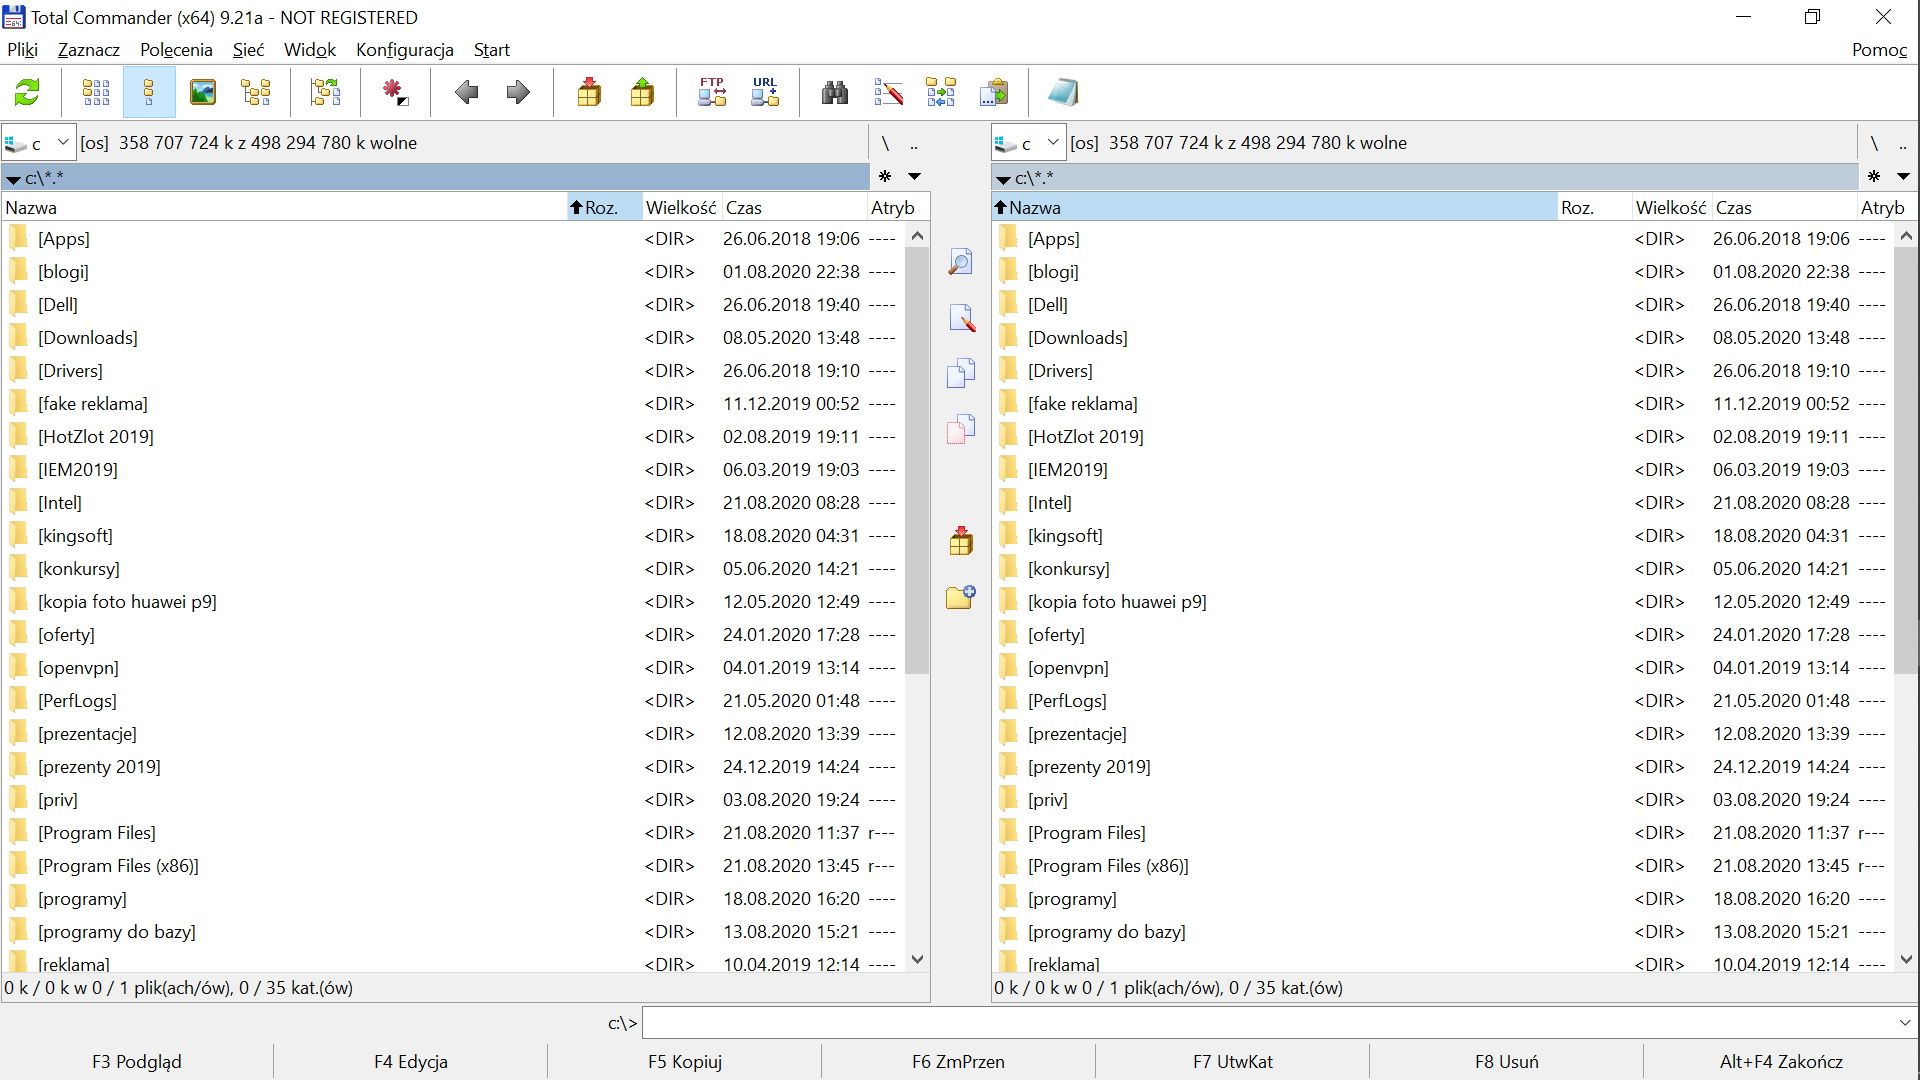The height and width of the screenshot is (1080, 1920).
Task: Expand the command line history dropdown
Action: click(1904, 1023)
